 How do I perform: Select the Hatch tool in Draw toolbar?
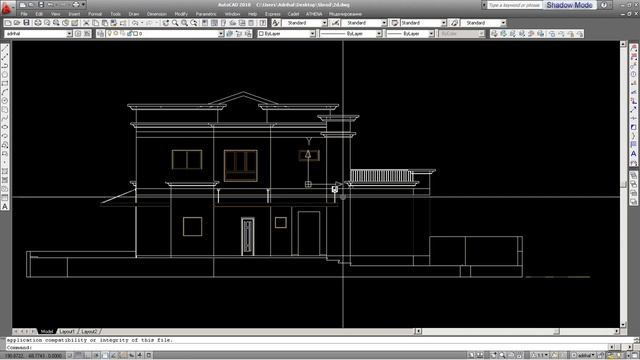[5, 171]
